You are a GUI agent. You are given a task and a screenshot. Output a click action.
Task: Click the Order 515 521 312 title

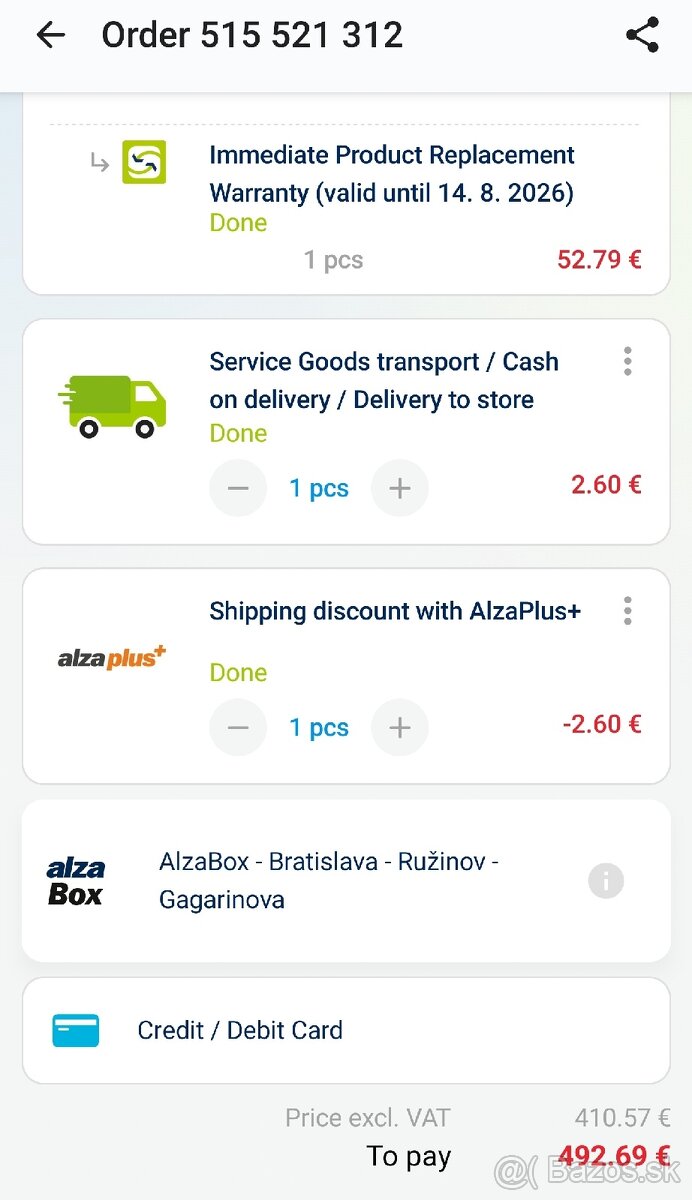point(253,35)
